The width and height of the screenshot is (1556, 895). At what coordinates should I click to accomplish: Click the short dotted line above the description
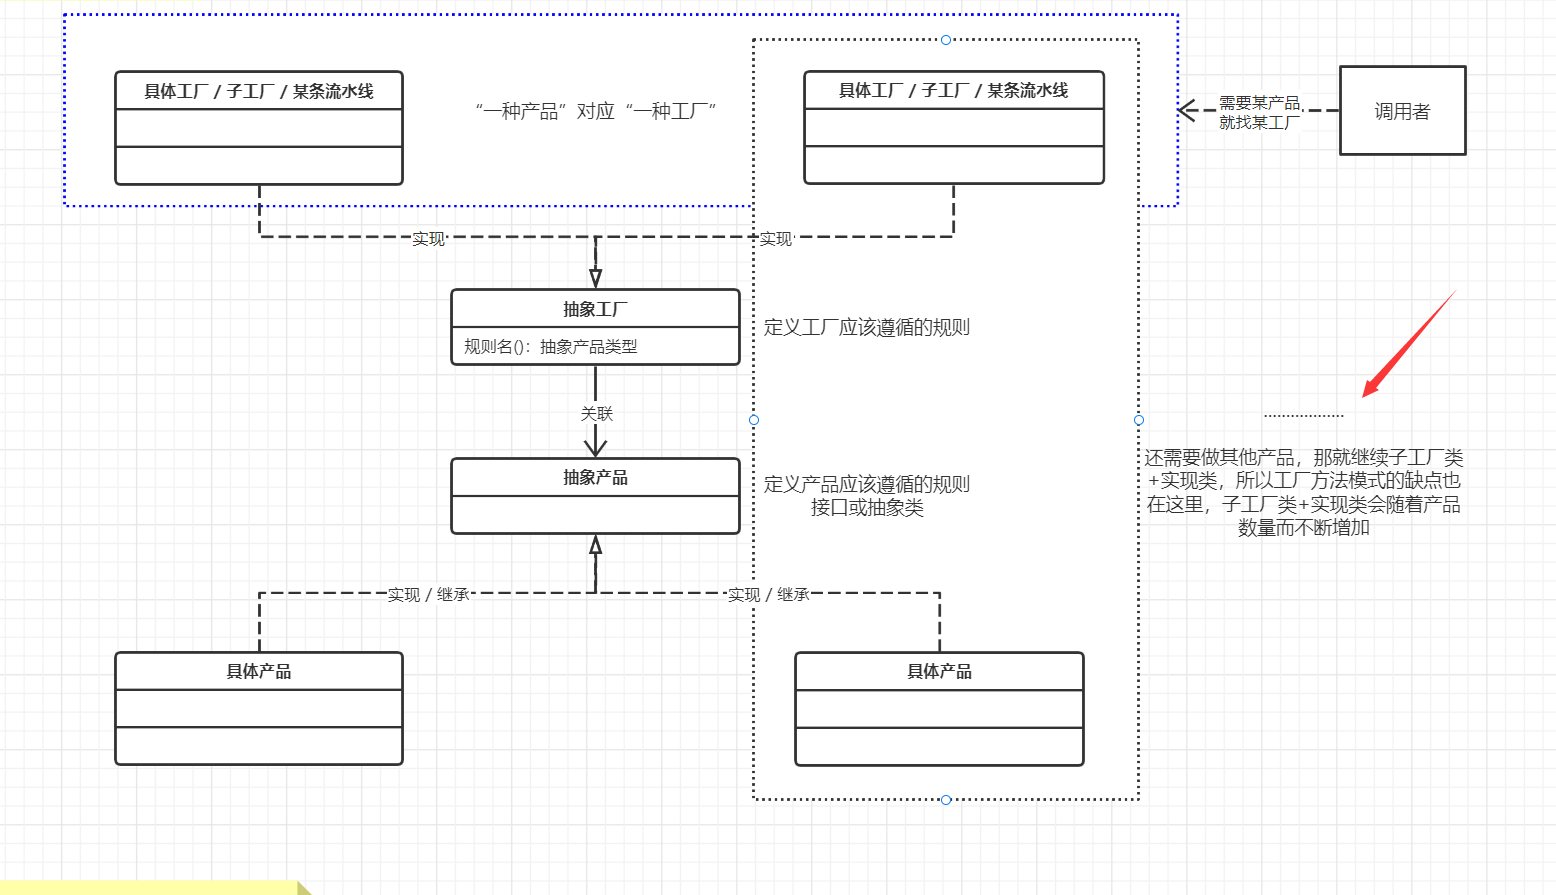coord(1304,416)
